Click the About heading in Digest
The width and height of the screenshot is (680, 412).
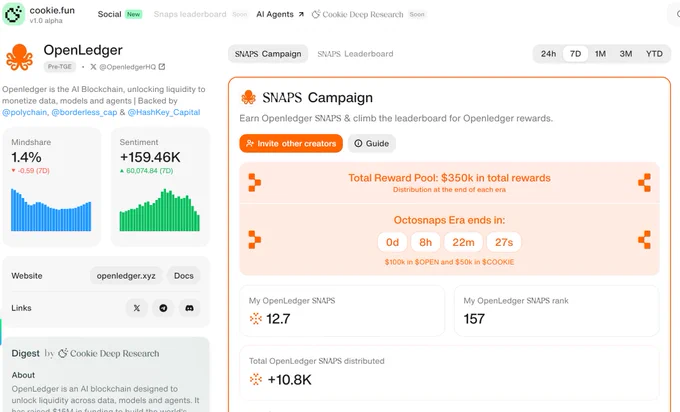pos(23,375)
